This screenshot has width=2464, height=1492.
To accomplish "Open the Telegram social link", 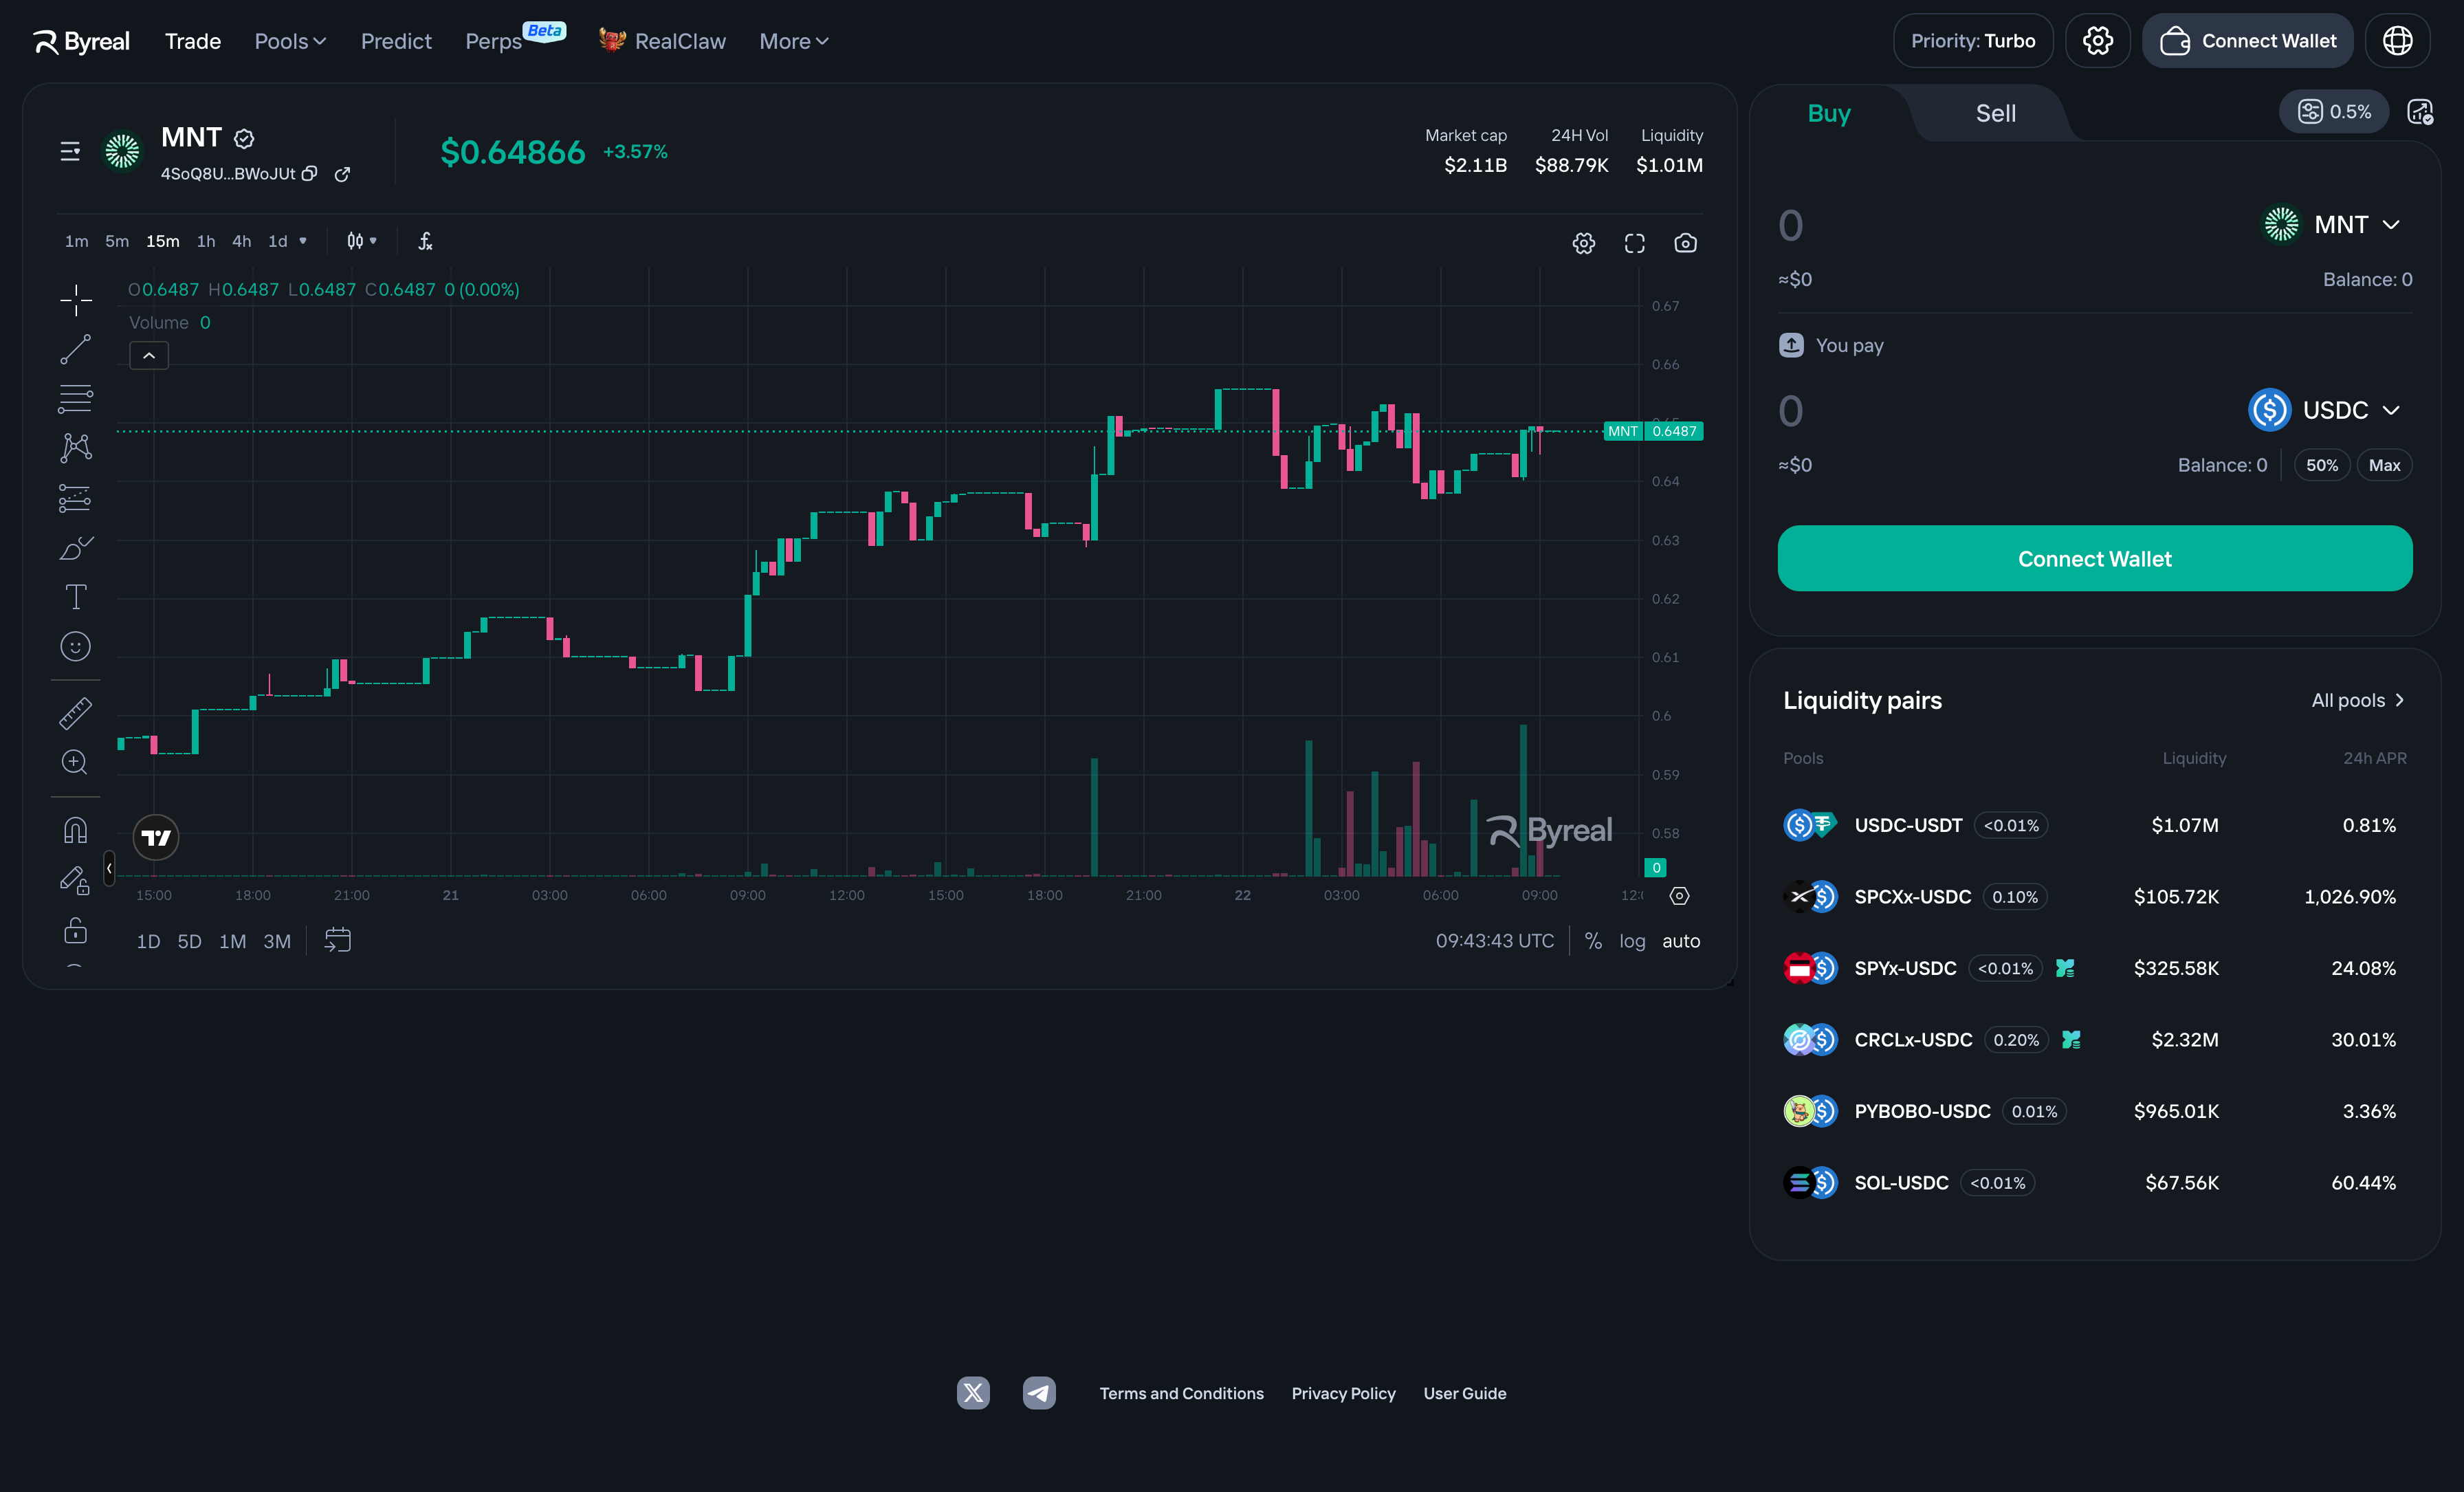I will click(1039, 1392).
